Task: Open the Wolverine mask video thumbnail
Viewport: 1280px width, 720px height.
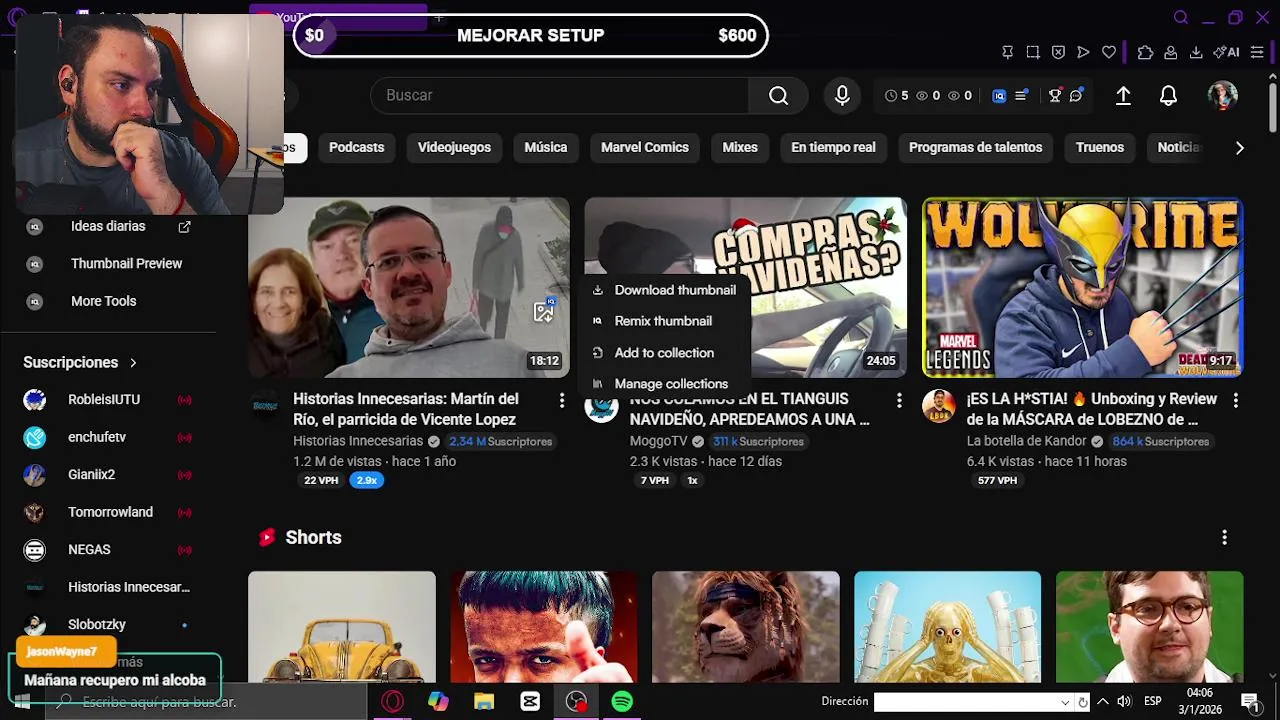Action: pos(1083,287)
